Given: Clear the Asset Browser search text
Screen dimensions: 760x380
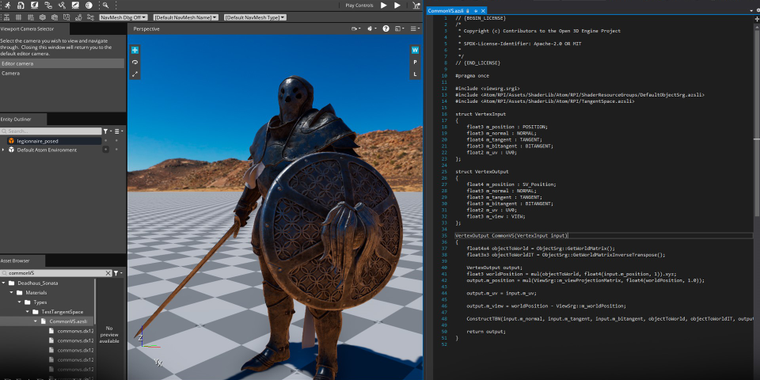Looking at the screenshot, I should tap(109, 273).
